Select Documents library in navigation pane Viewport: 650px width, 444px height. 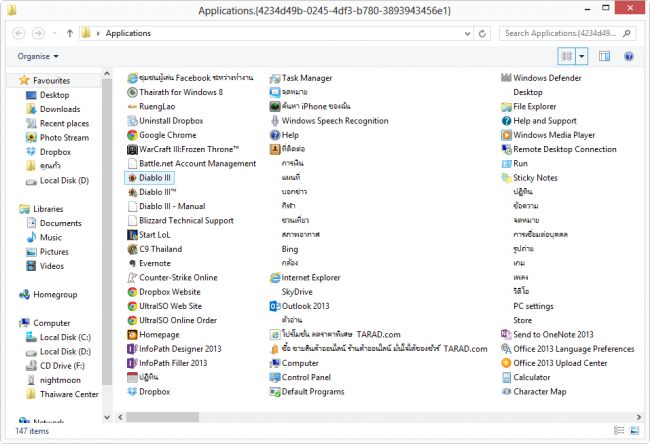pyautogui.click(x=61, y=223)
